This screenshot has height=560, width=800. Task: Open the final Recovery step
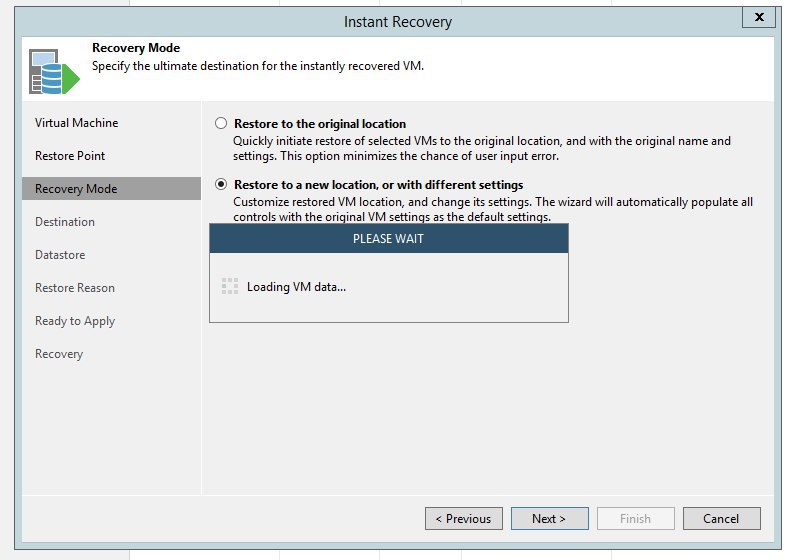pos(59,354)
